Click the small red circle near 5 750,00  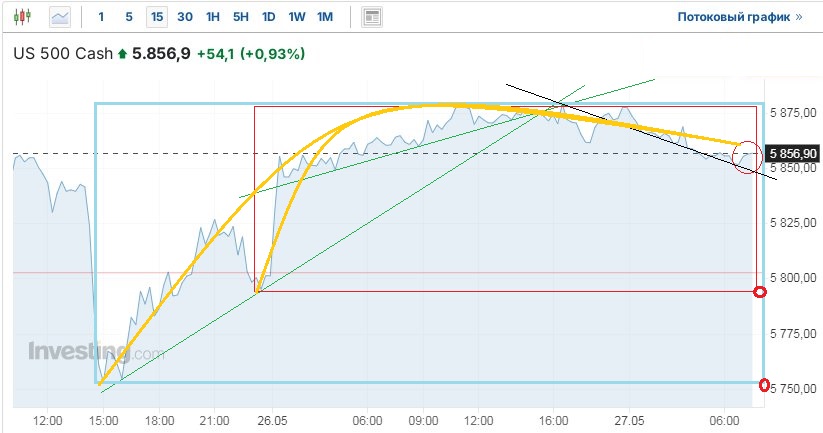[766, 385]
